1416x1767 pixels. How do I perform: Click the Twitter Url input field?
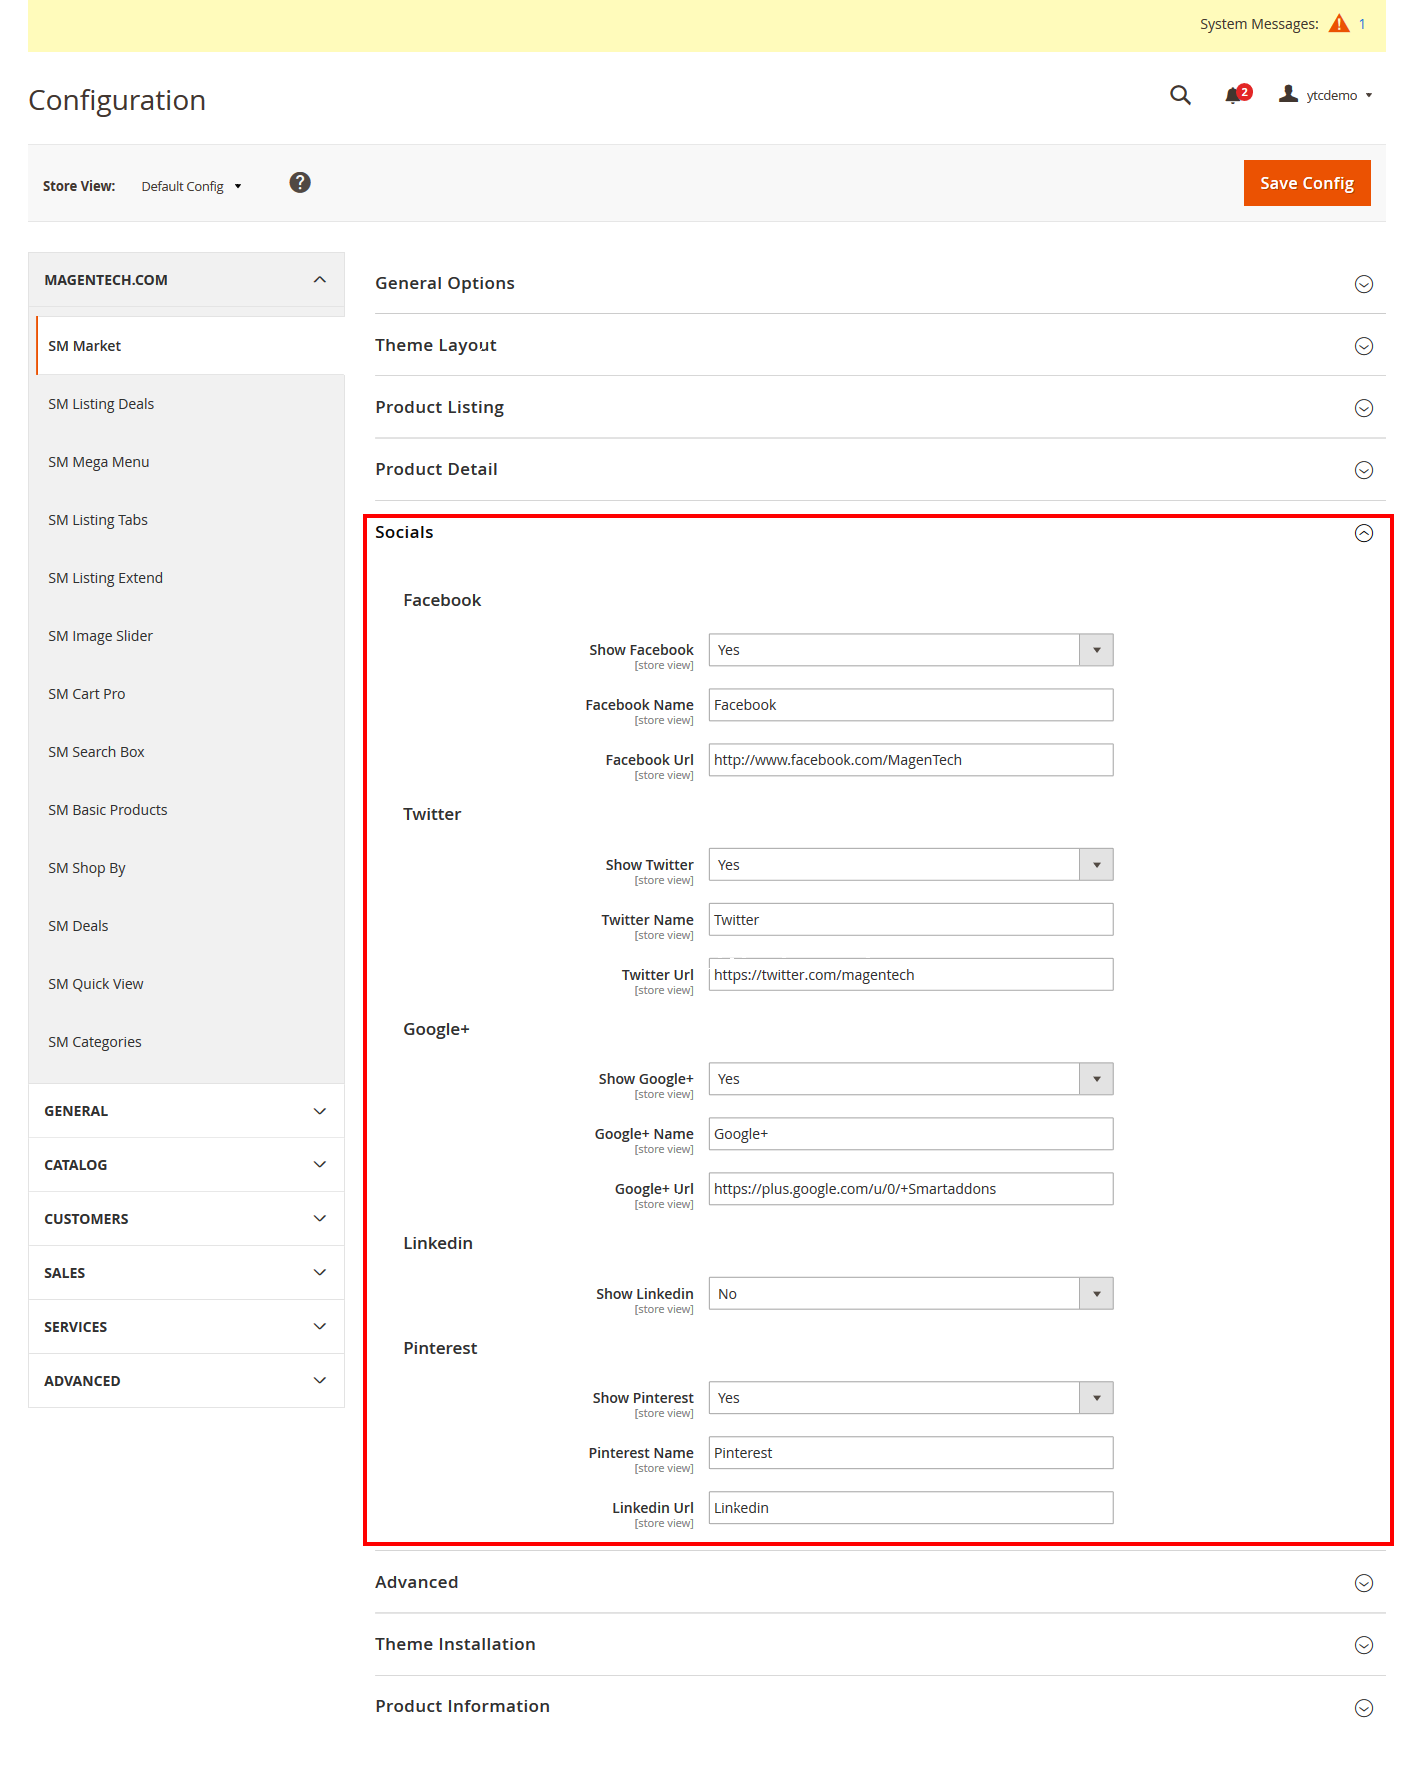coord(910,975)
